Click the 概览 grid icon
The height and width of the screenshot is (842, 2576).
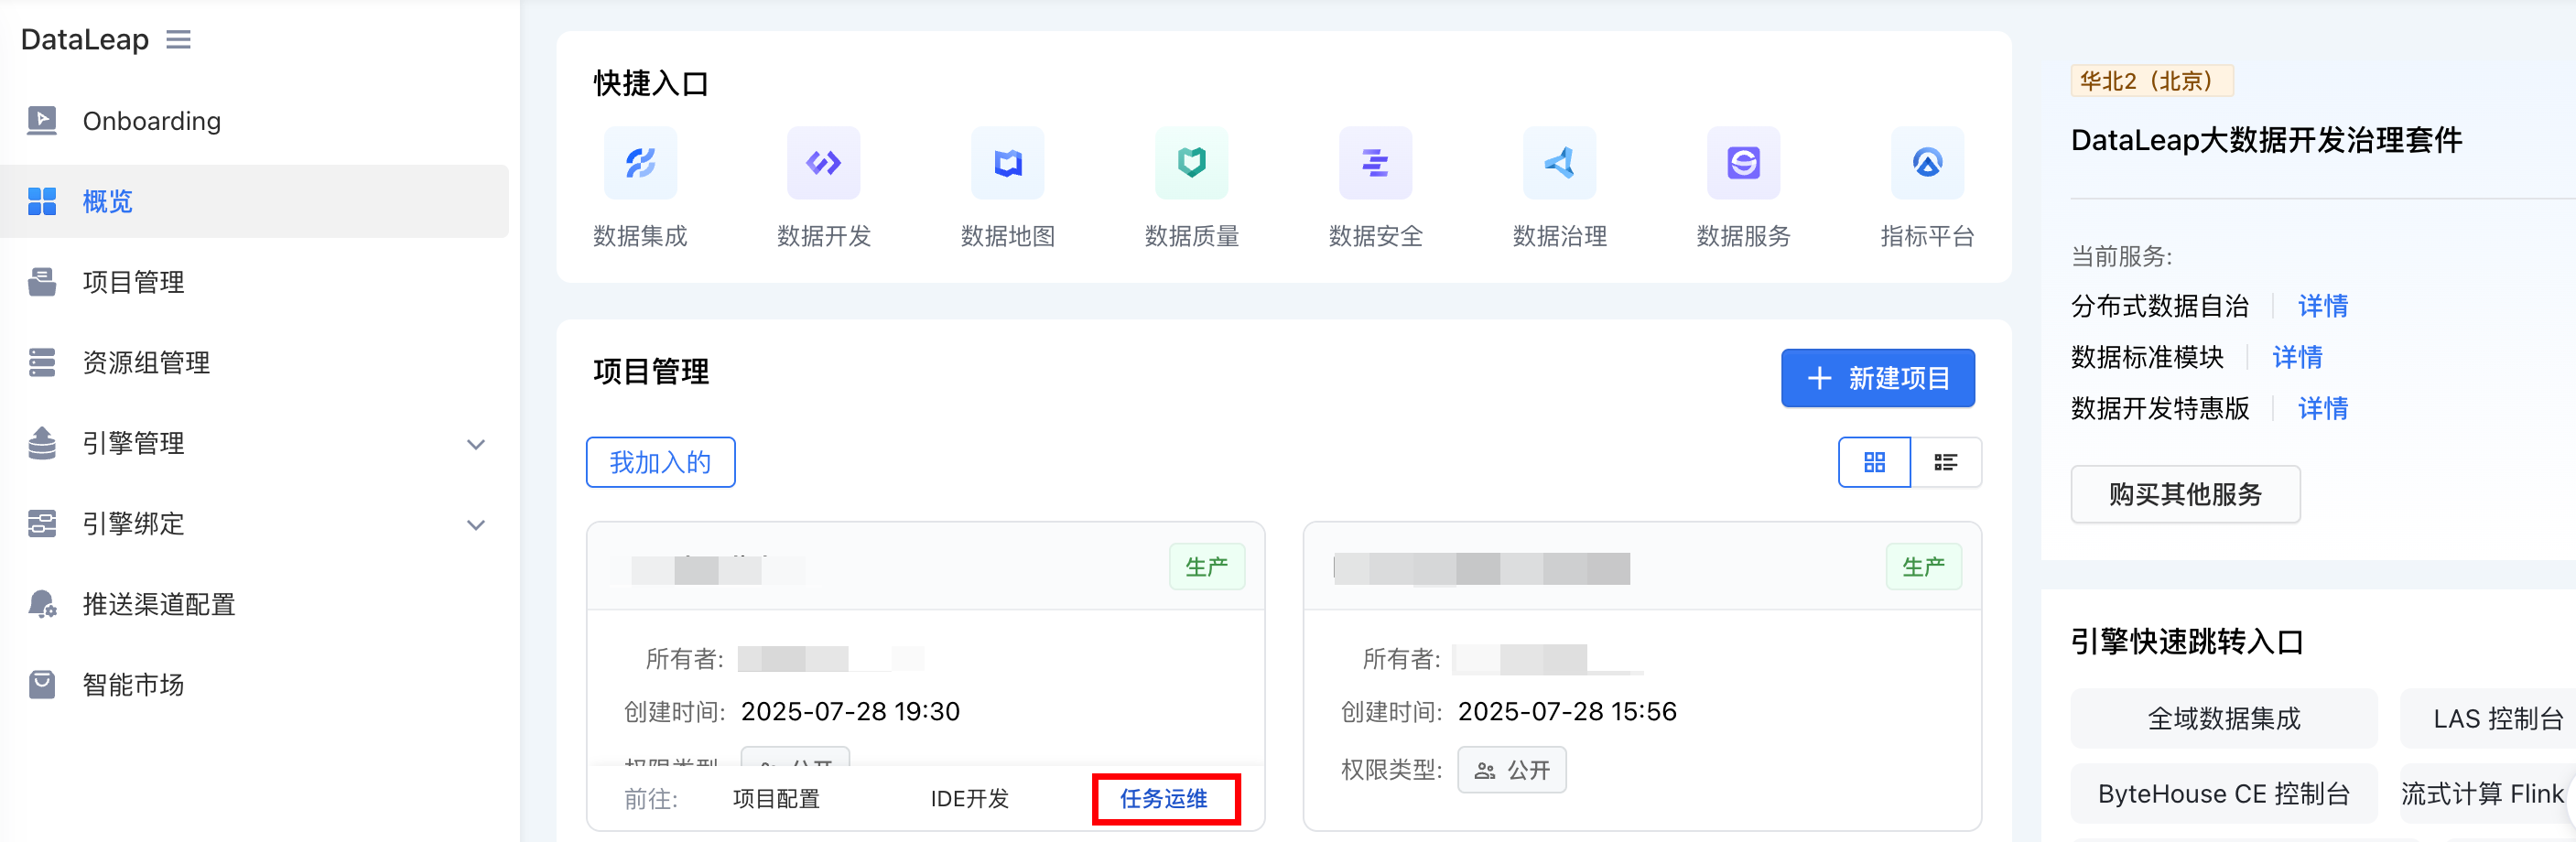tap(42, 201)
